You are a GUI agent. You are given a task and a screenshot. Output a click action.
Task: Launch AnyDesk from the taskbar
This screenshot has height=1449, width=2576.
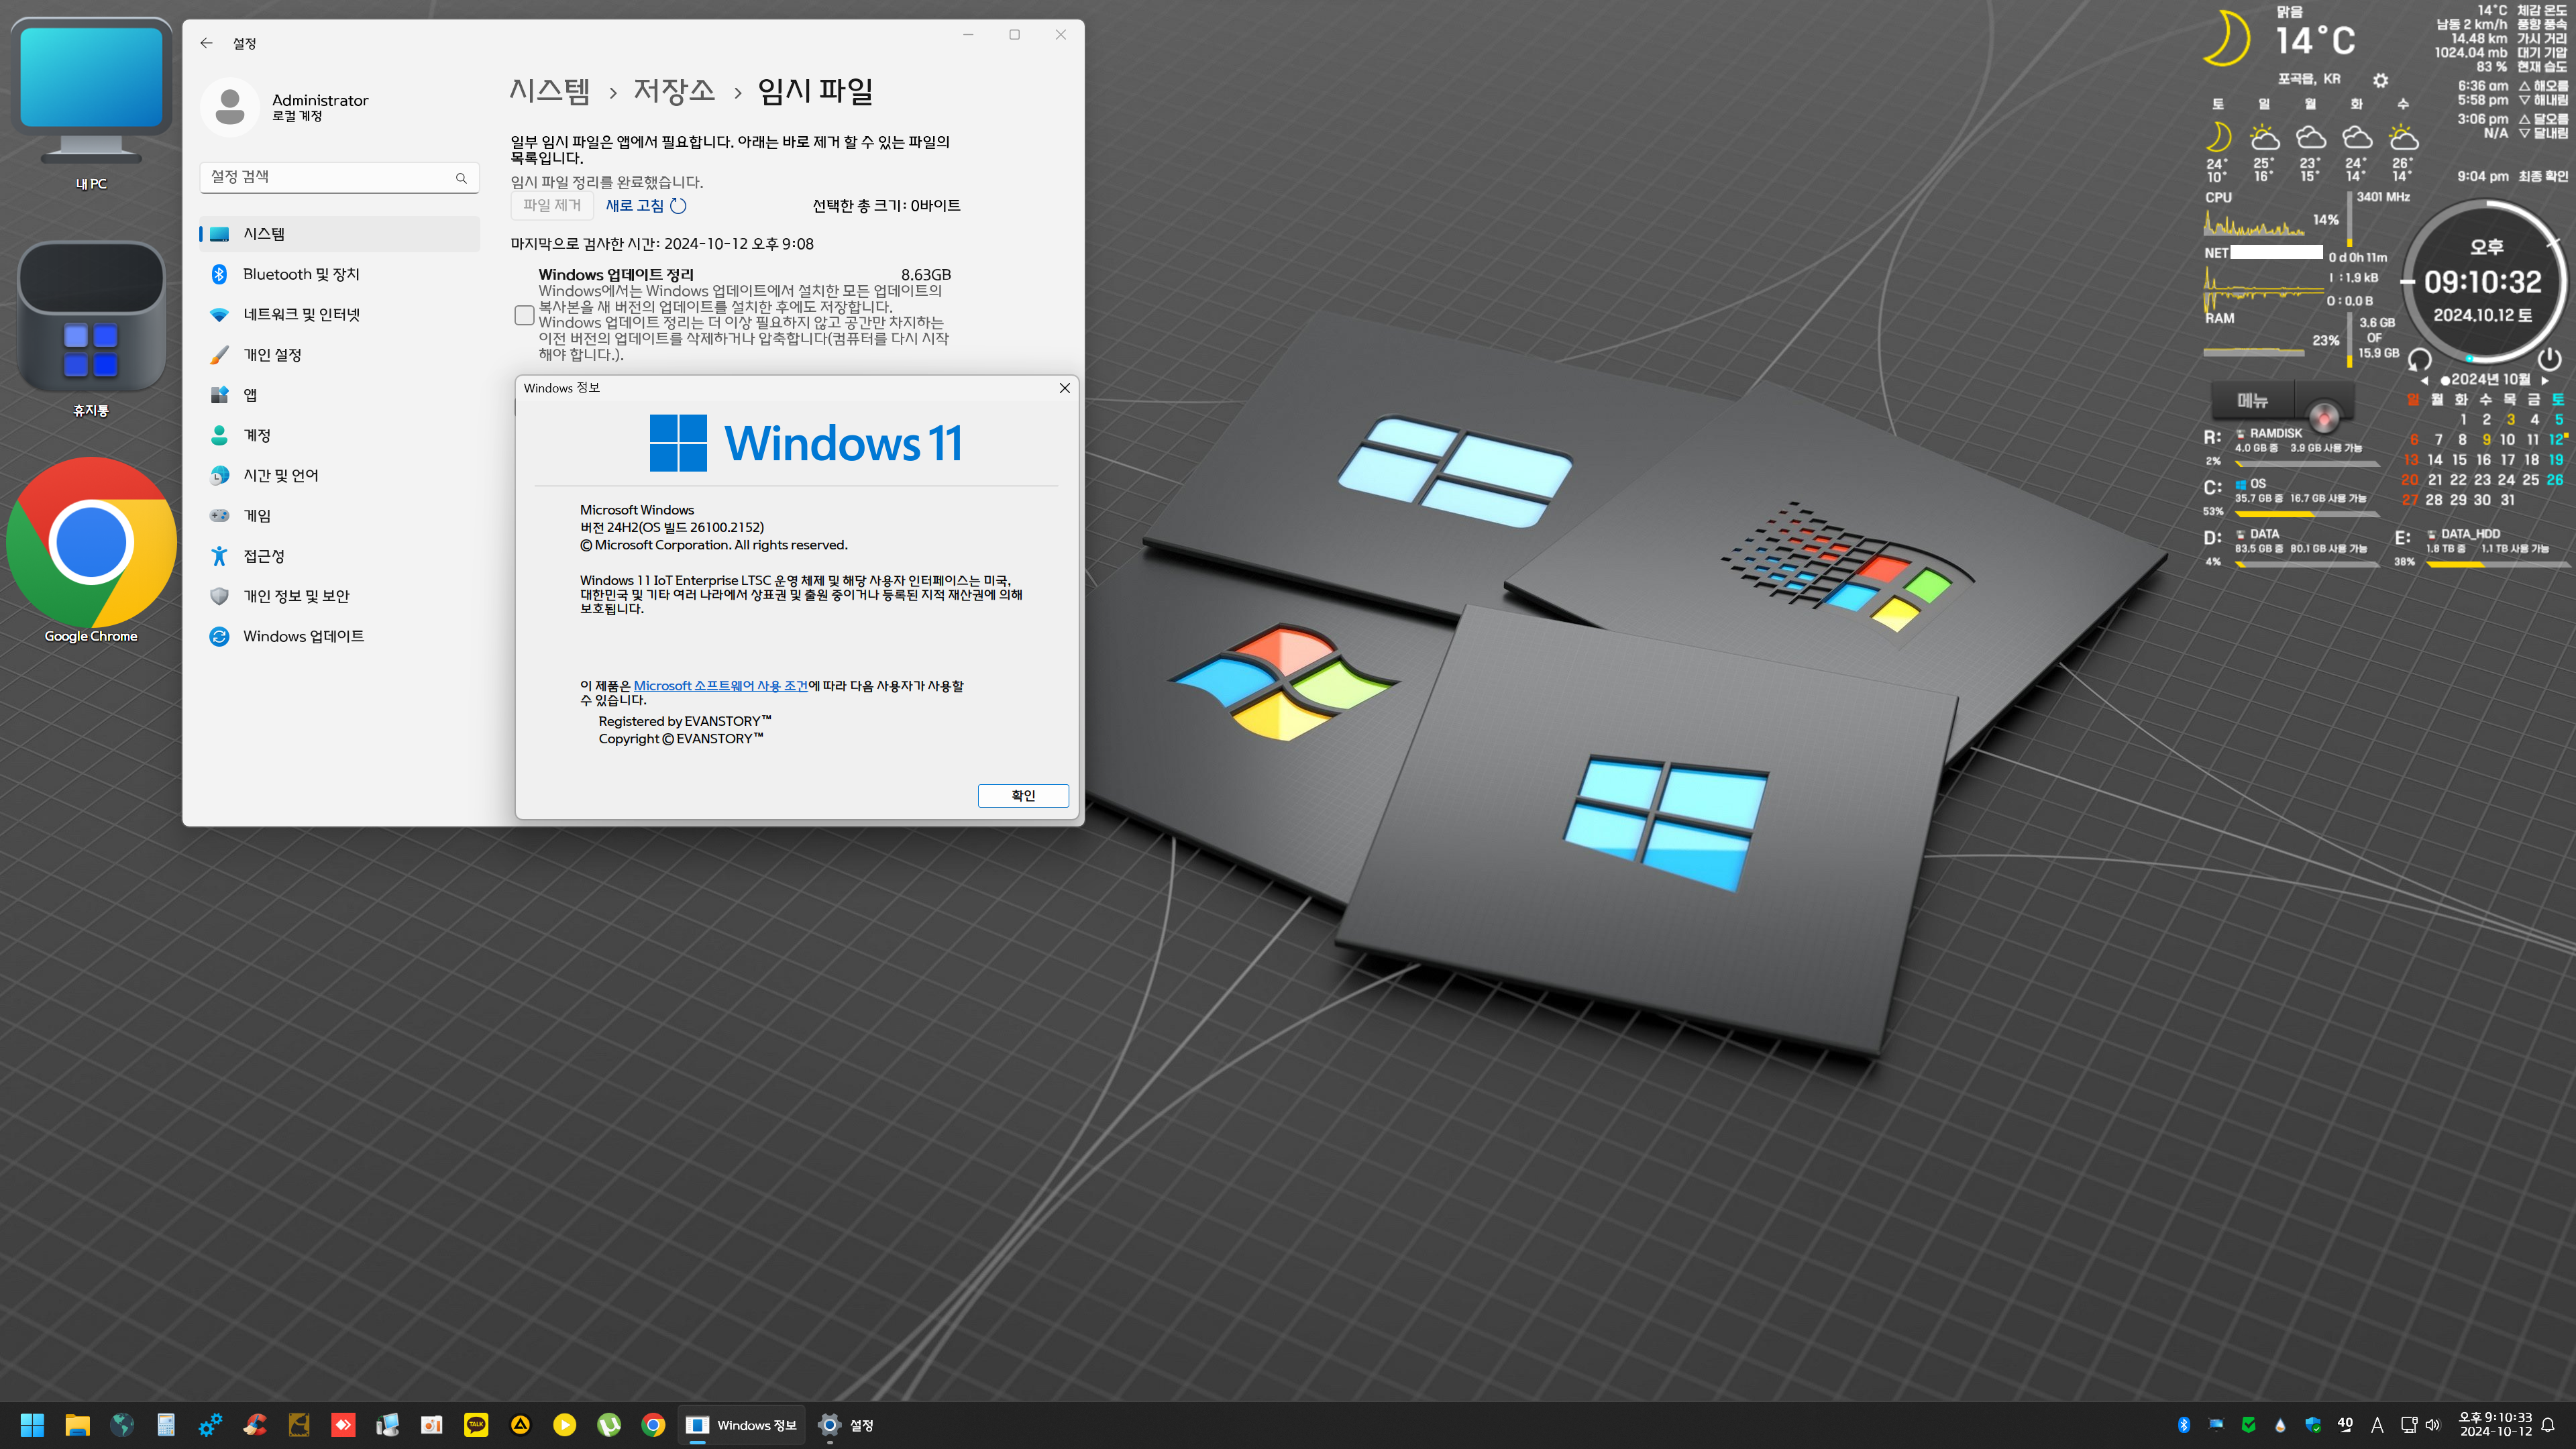[x=343, y=1425]
